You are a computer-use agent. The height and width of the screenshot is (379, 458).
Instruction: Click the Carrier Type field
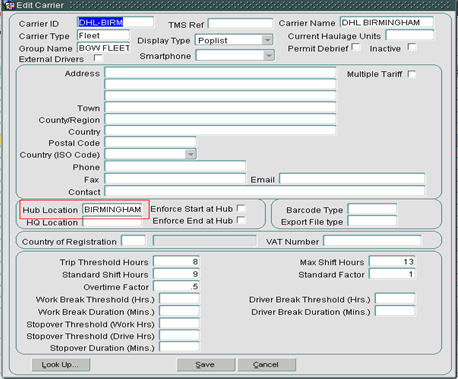[x=103, y=35]
